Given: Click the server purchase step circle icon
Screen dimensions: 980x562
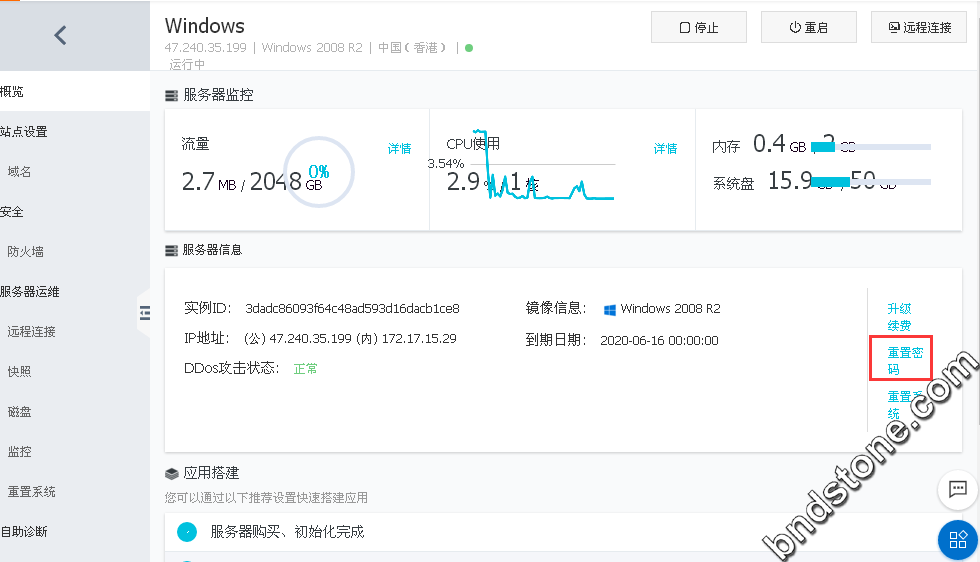Looking at the screenshot, I should 187,532.
